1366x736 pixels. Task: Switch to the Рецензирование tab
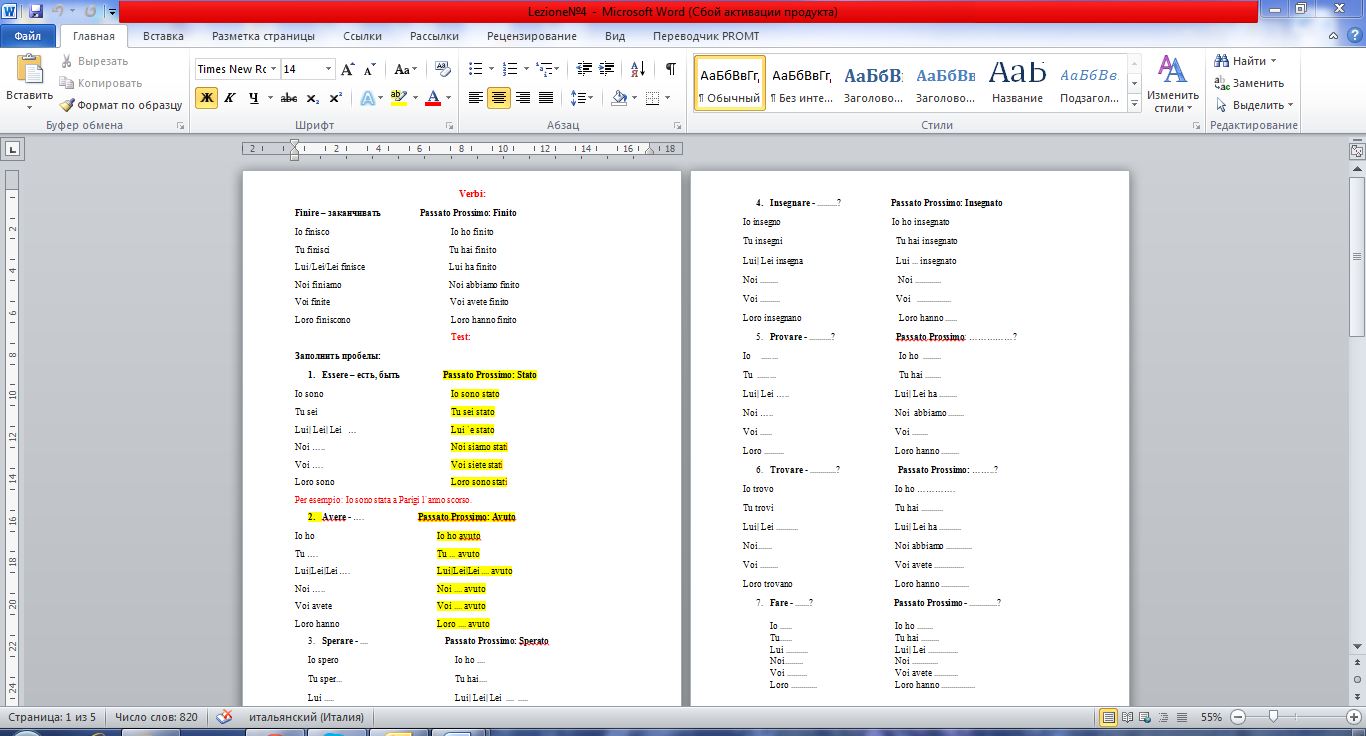click(532, 36)
